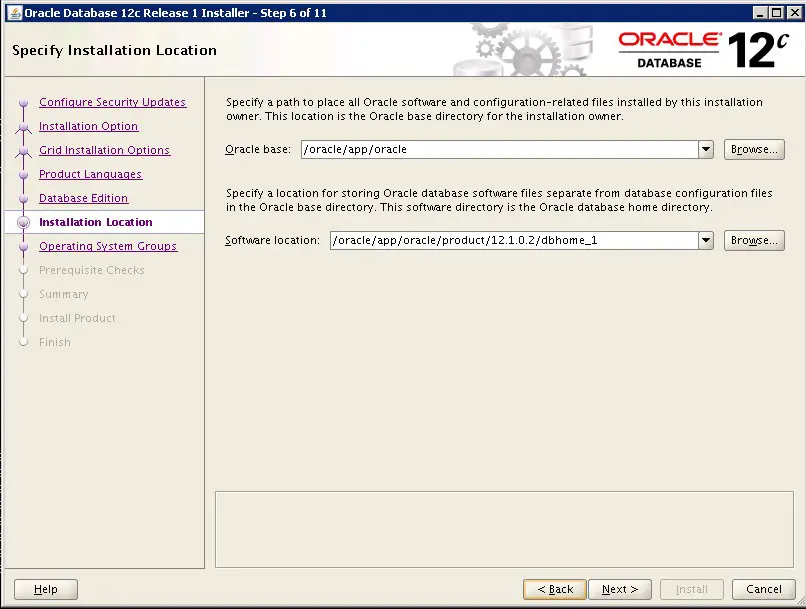Close the installer window

(794, 13)
